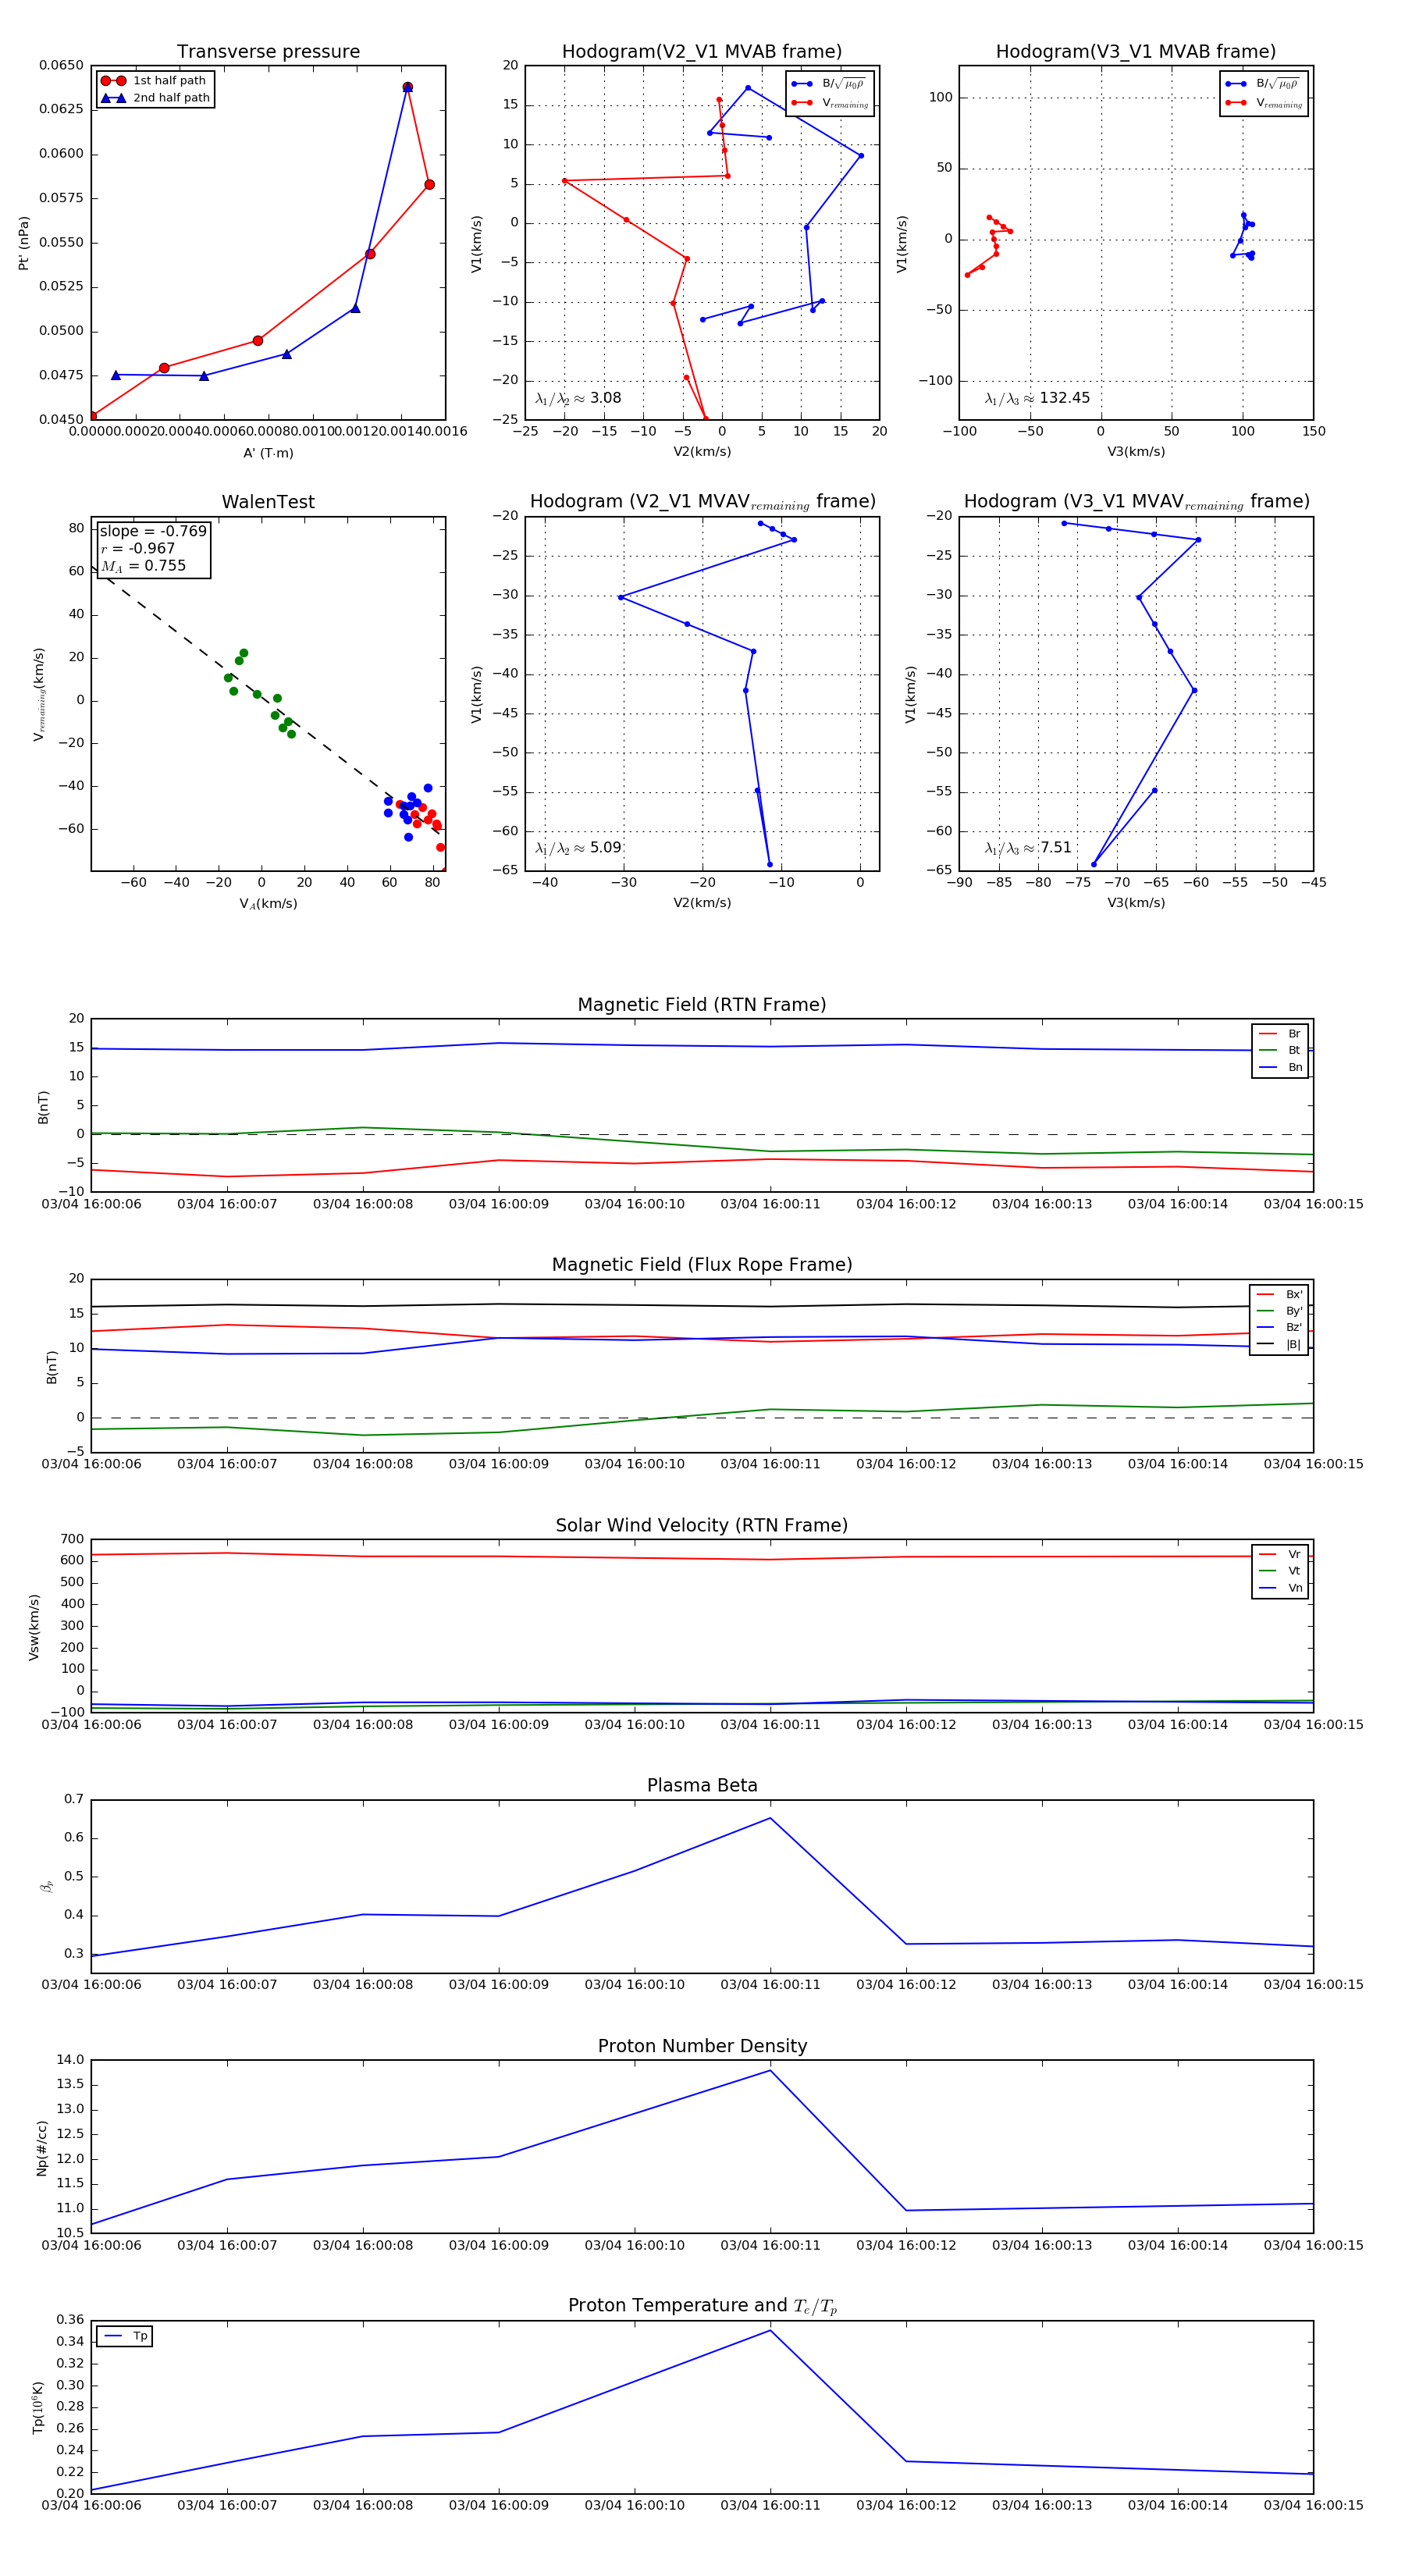The width and height of the screenshot is (1405, 2576).
Task: Select the '2nd half path' legend entry
Action: click(155, 98)
